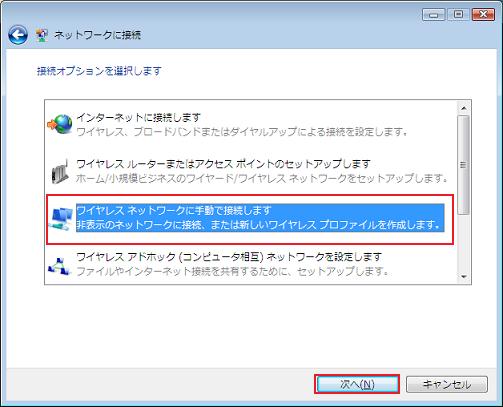Click the ad hoc network triangle icon
503x407 pixels.
[59, 266]
